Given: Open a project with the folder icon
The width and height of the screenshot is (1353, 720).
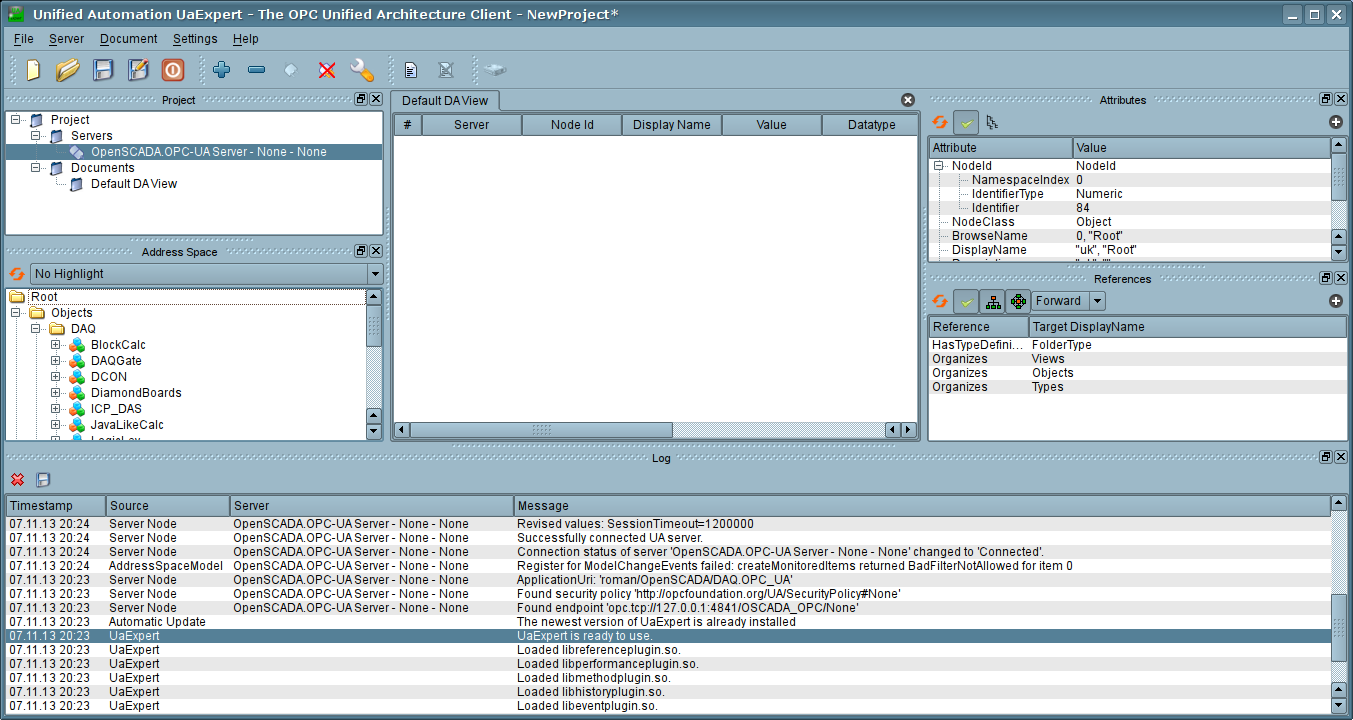Looking at the screenshot, I should (67, 70).
